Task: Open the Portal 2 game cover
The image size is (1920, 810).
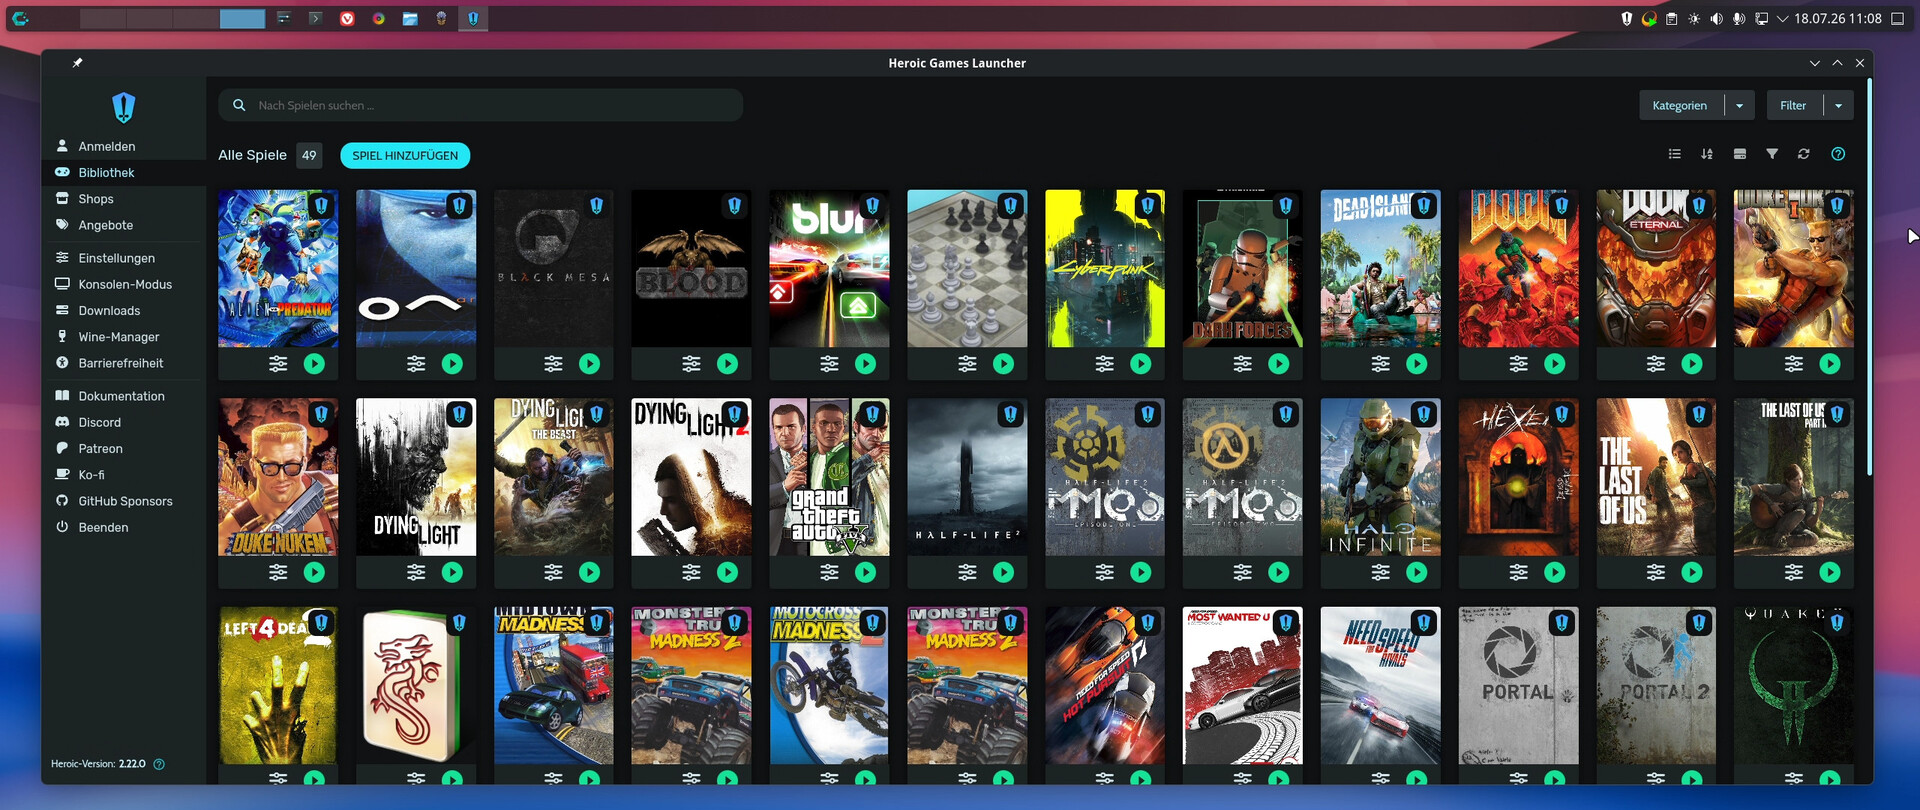Action: [1656, 686]
